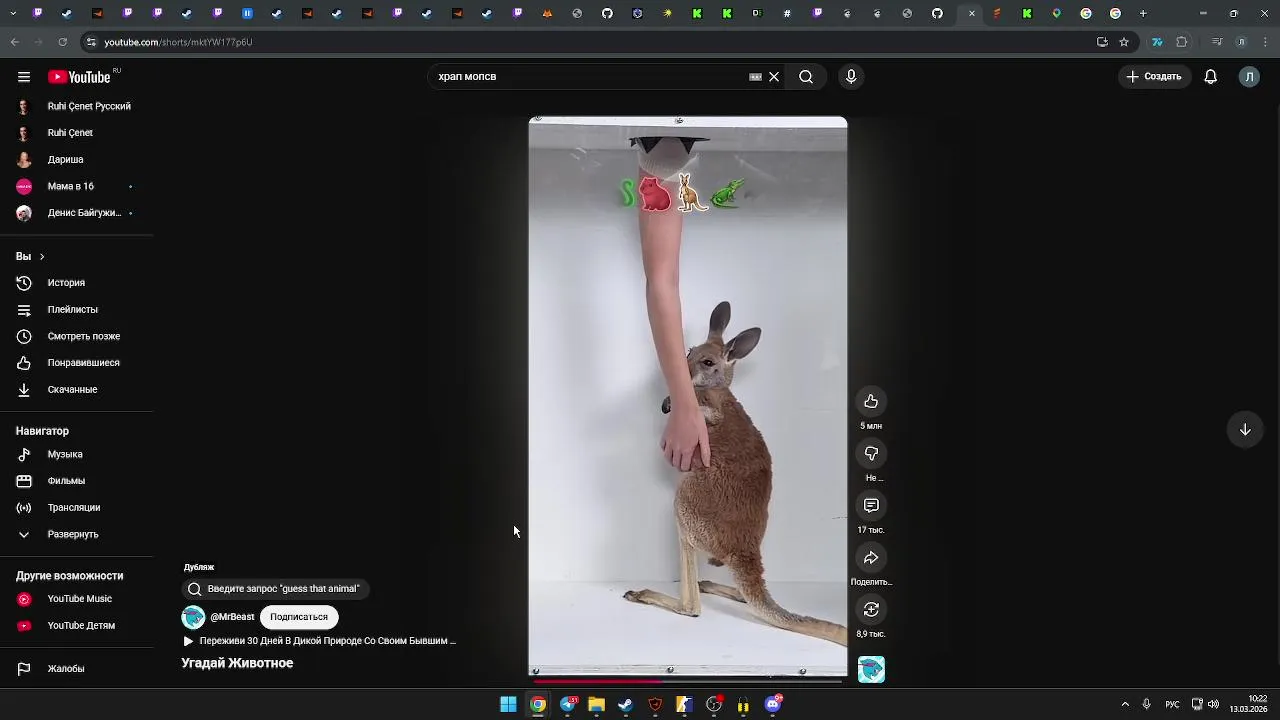Reload the page with the refresh button
Viewport: 1280px width, 720px height.
pos(62,42)
